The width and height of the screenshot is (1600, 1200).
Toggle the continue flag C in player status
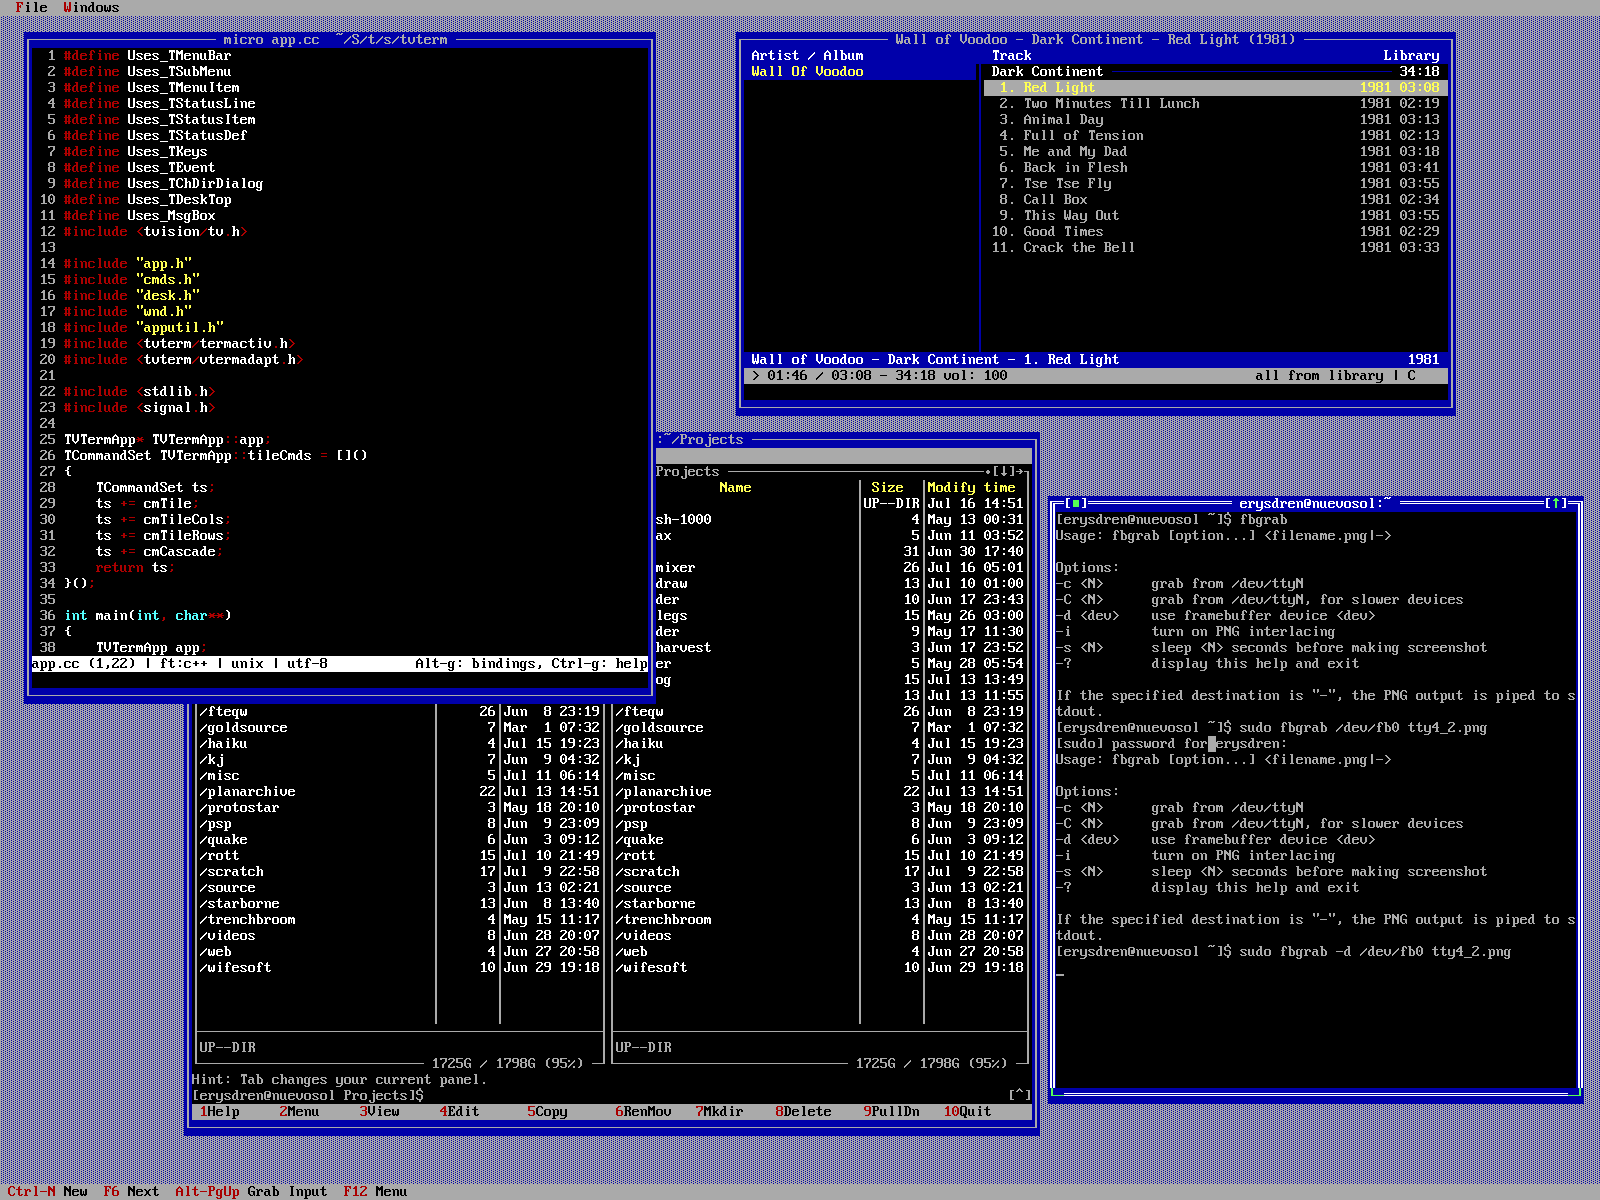coord(1411,376)
